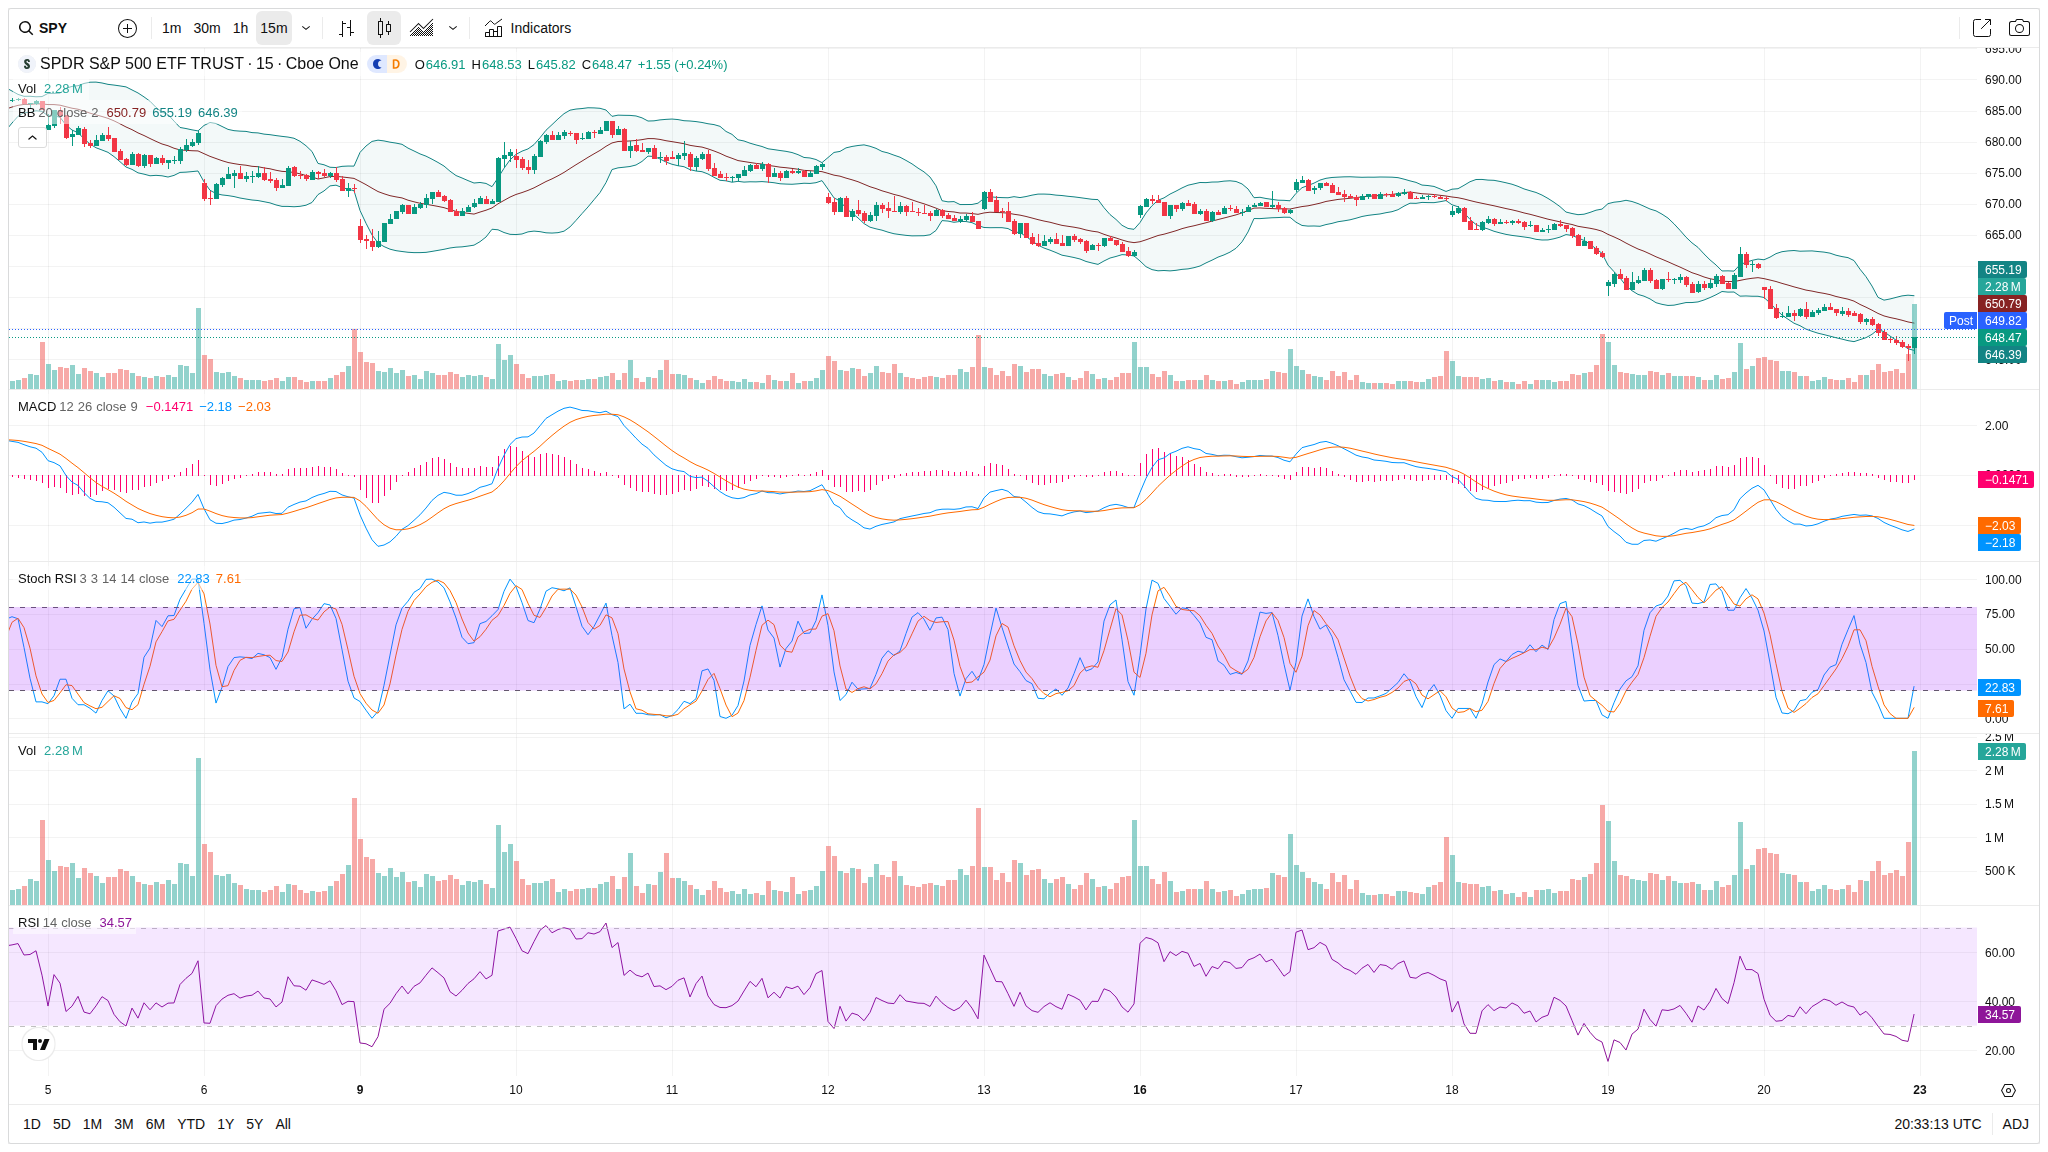
Task: Toggle the extended hours moon badge
Action: (x=377, y=64)
